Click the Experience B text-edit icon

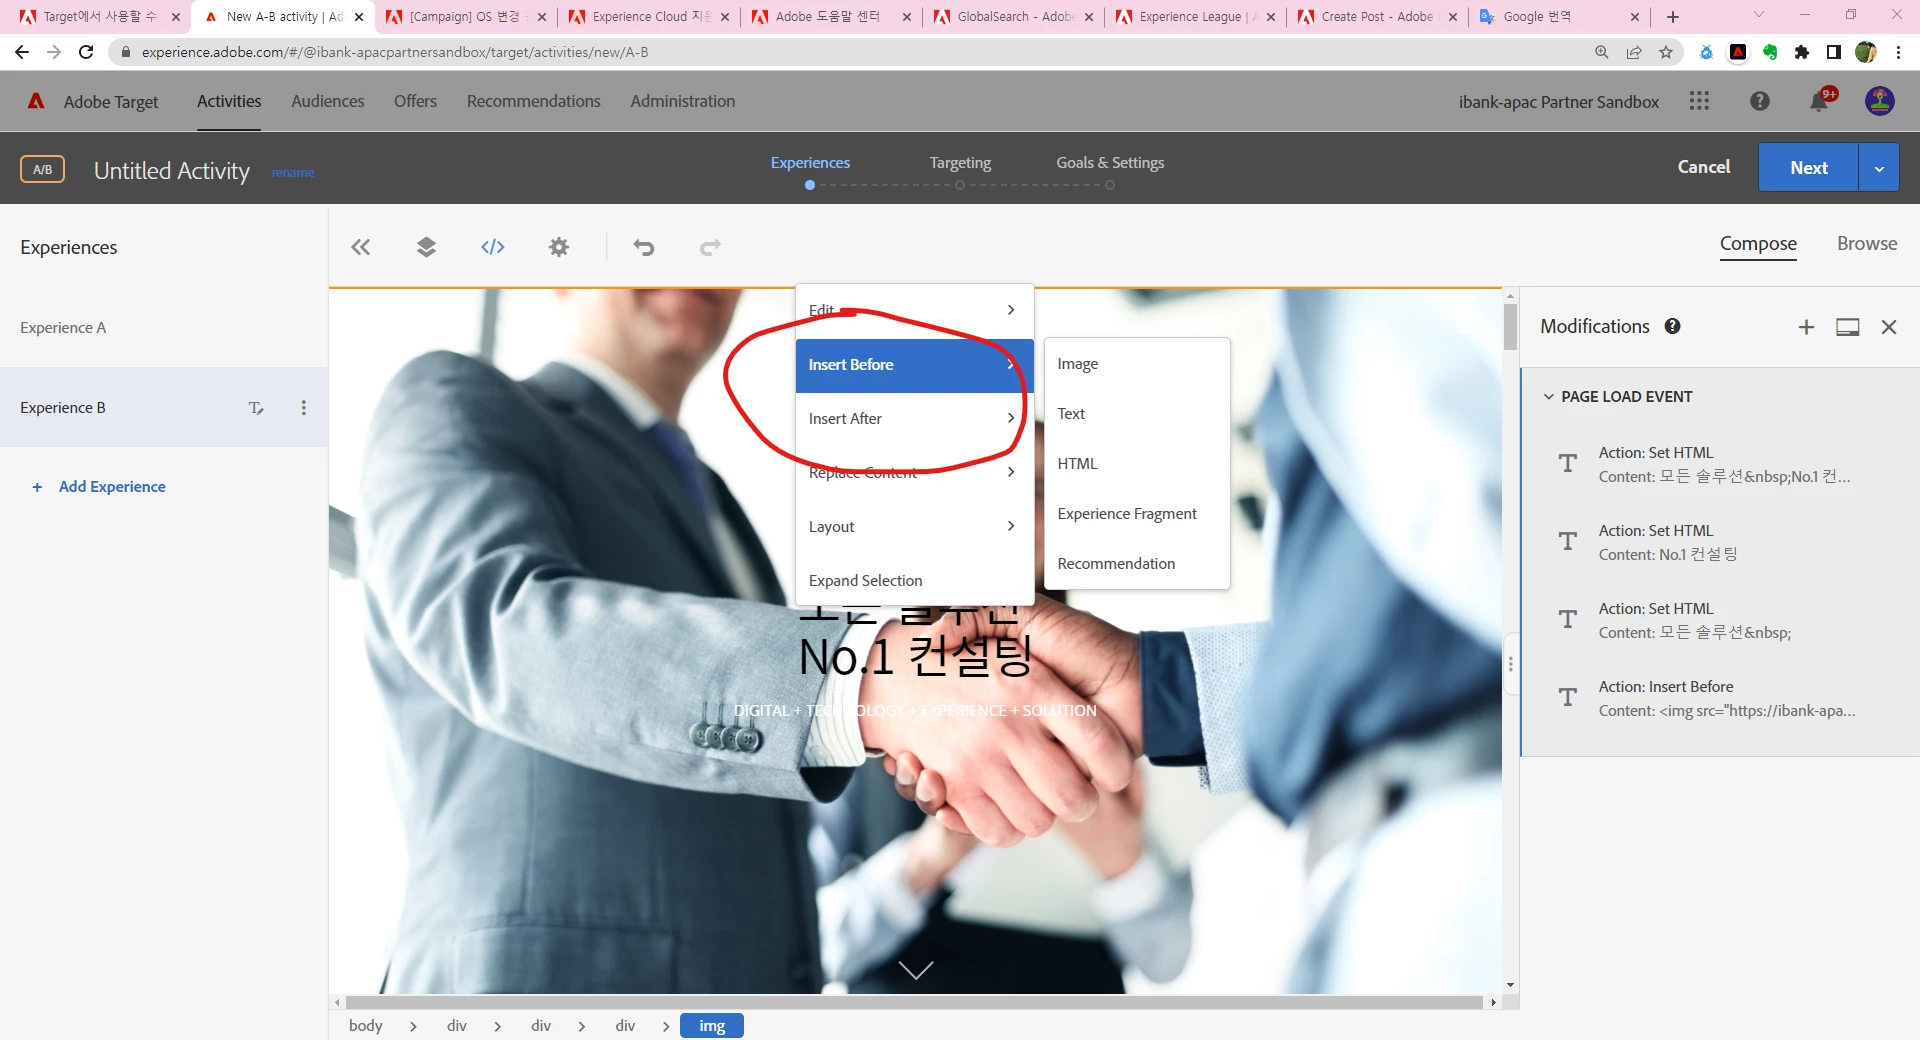[256, 408]
